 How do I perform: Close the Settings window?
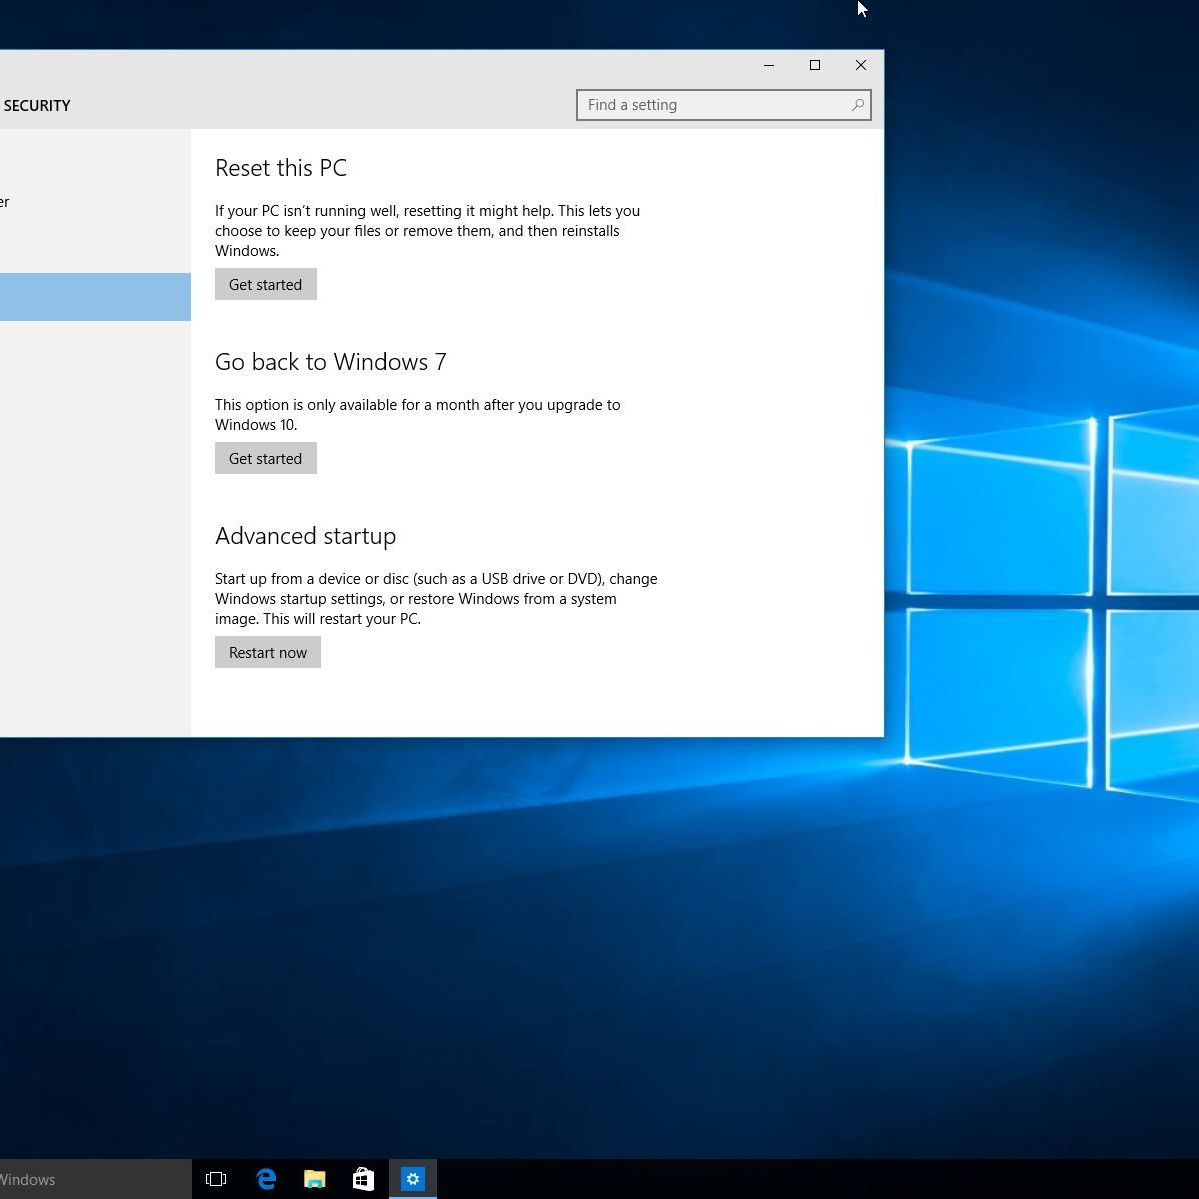tap(860, 65)
